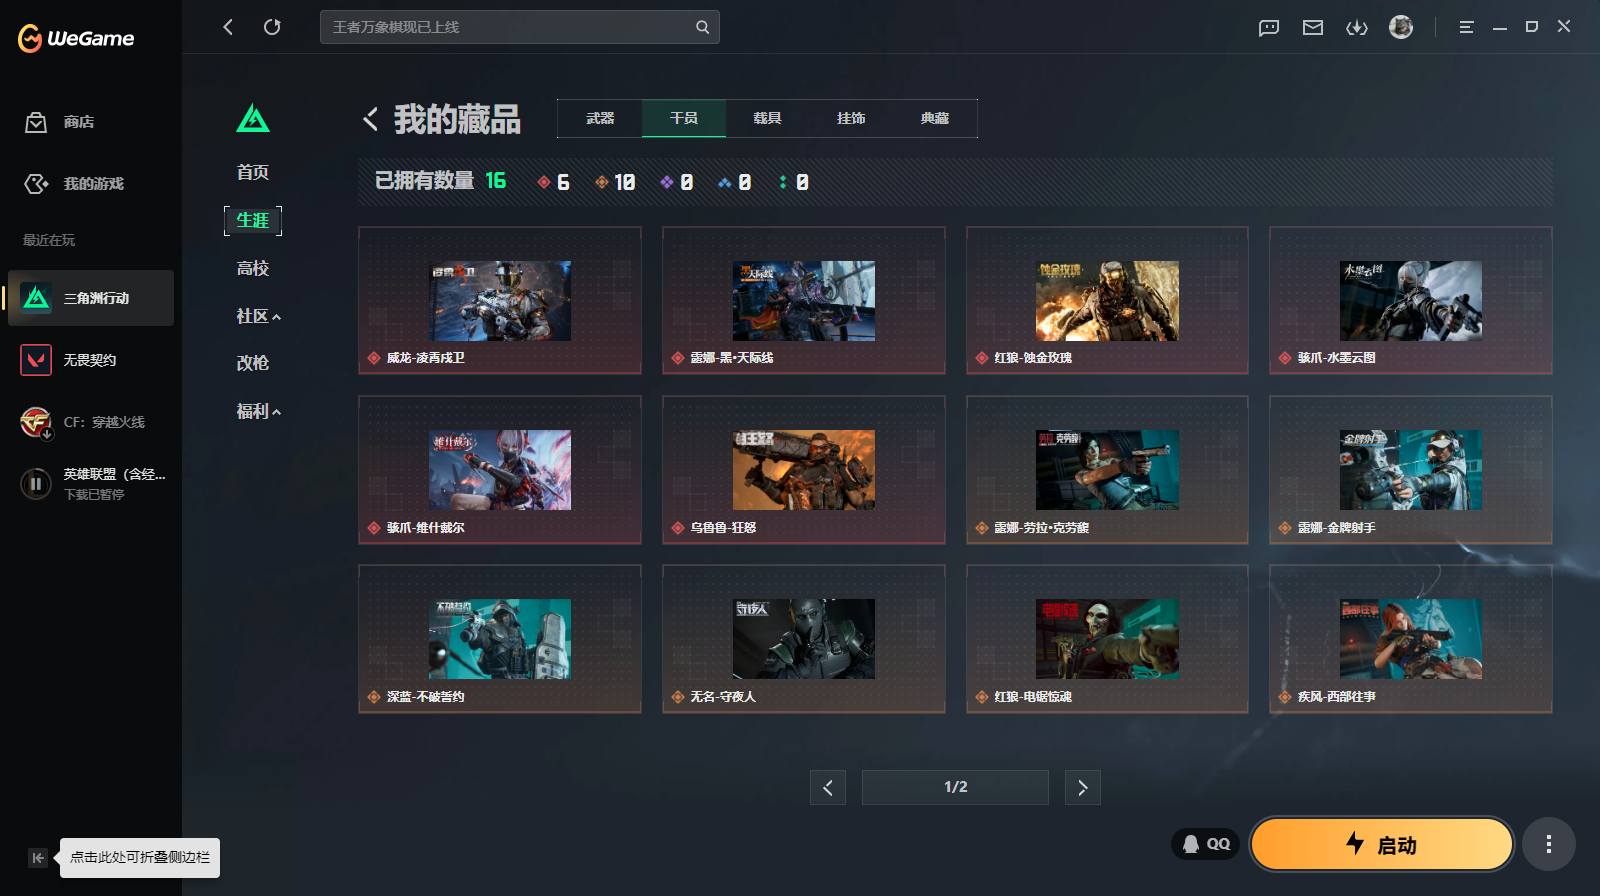The height and width of the screenshot is (896, 1600).
Task: Open the 深蓝-不破誓约 skin card
Action: [500, 639]
